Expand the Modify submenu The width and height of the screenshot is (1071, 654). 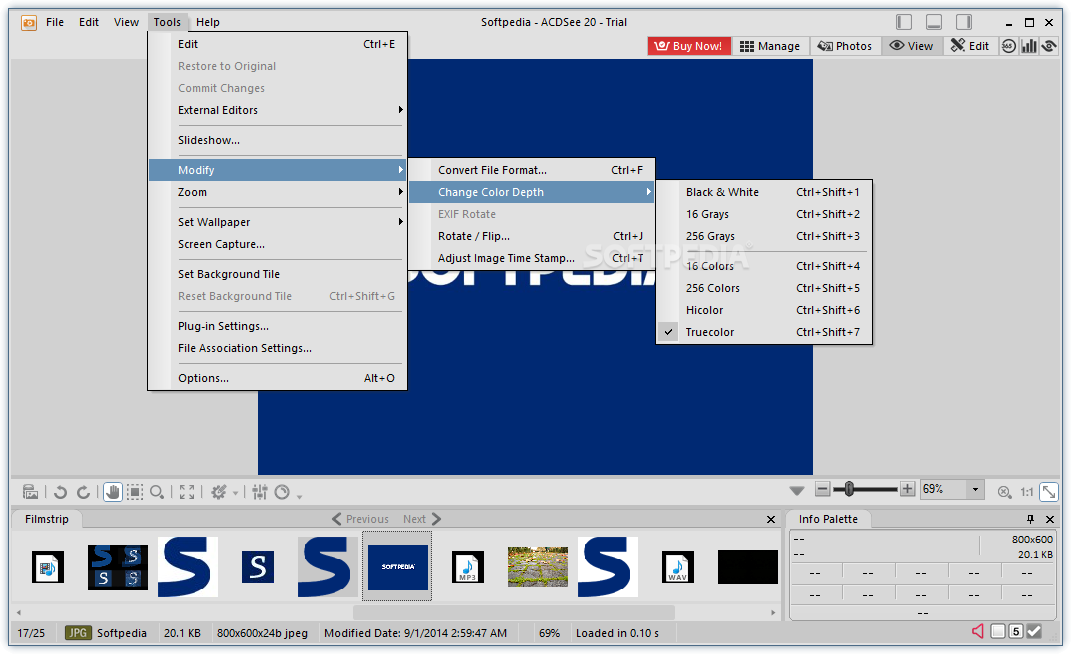coord(278,170)
